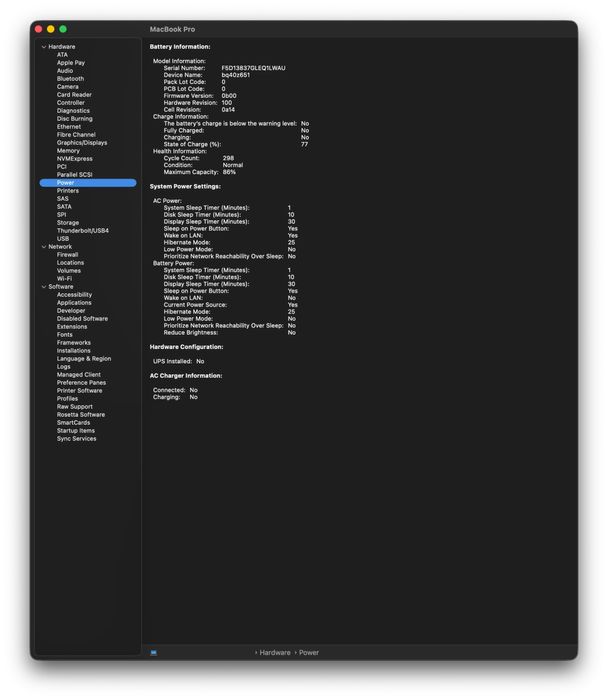608x700 pixels.
Task: Click the Device Name value bq40z651
Action: pos(235,75)
